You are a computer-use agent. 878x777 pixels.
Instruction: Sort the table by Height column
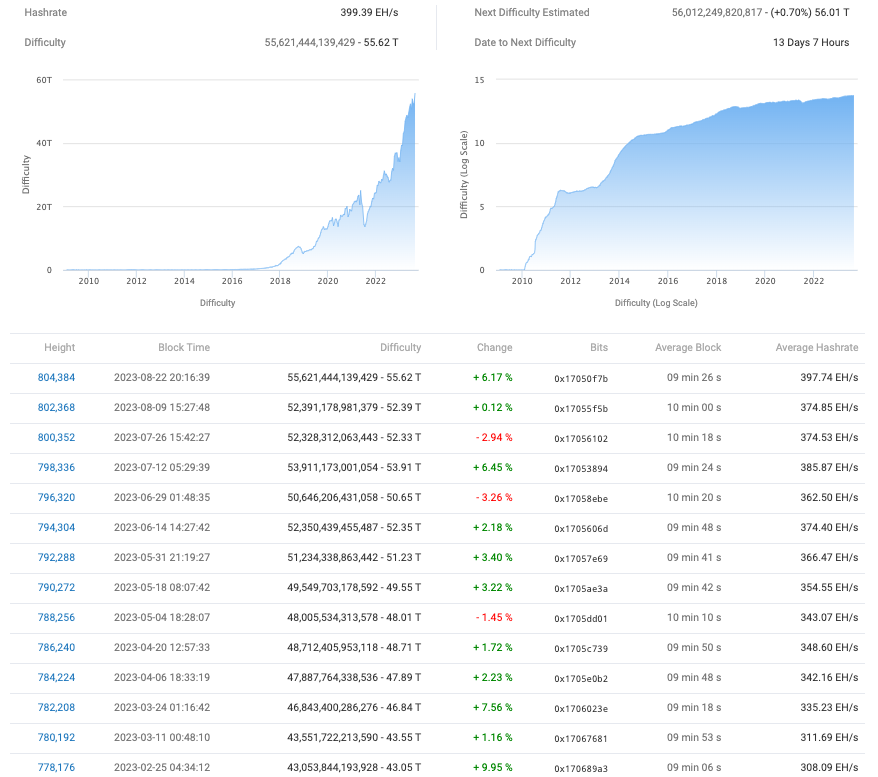click(x=59, y=348)
